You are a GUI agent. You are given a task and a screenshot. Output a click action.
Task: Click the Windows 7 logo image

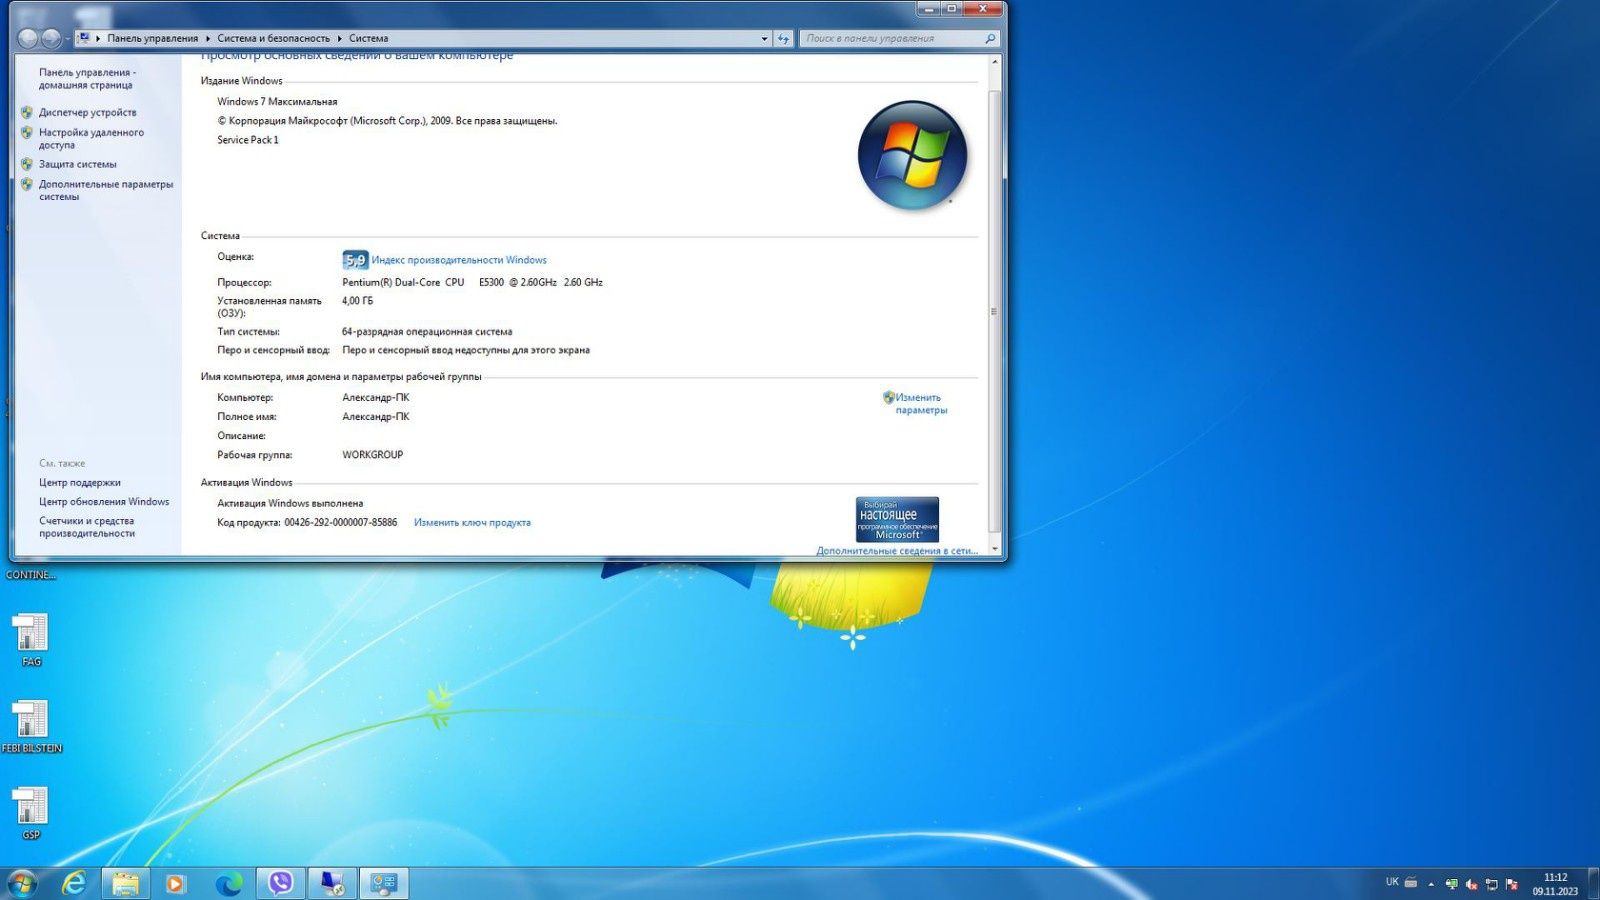(x=912, y=155)
